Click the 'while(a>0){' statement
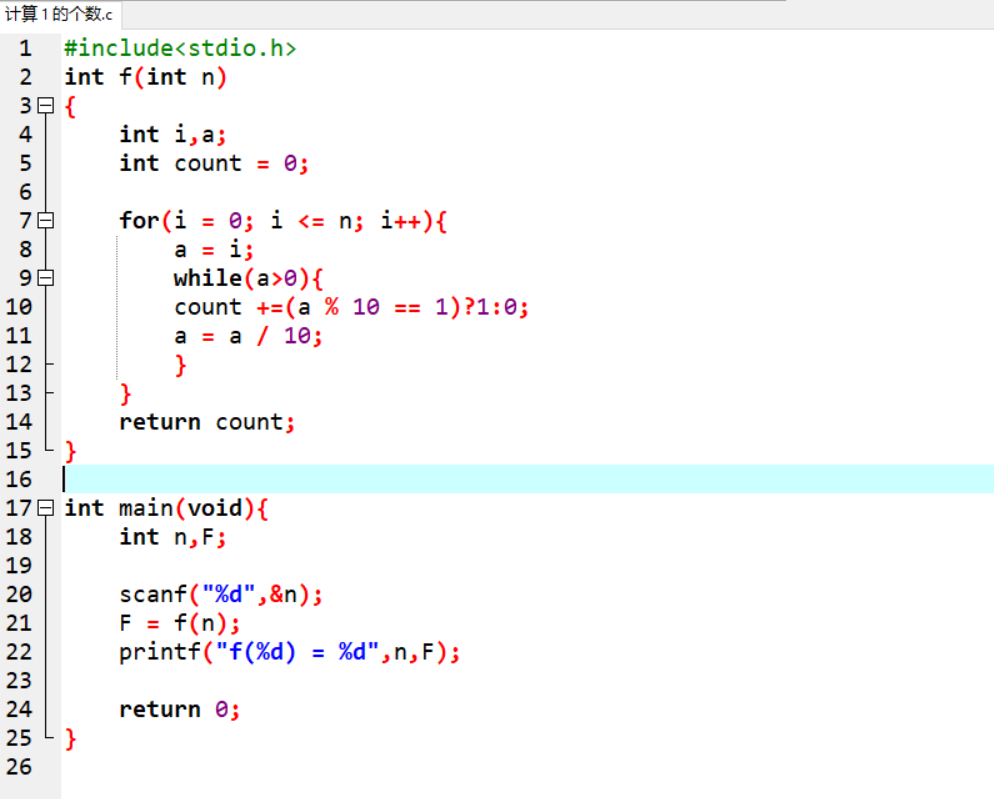This screenshot has height=799, width=994. pos(248,278)
